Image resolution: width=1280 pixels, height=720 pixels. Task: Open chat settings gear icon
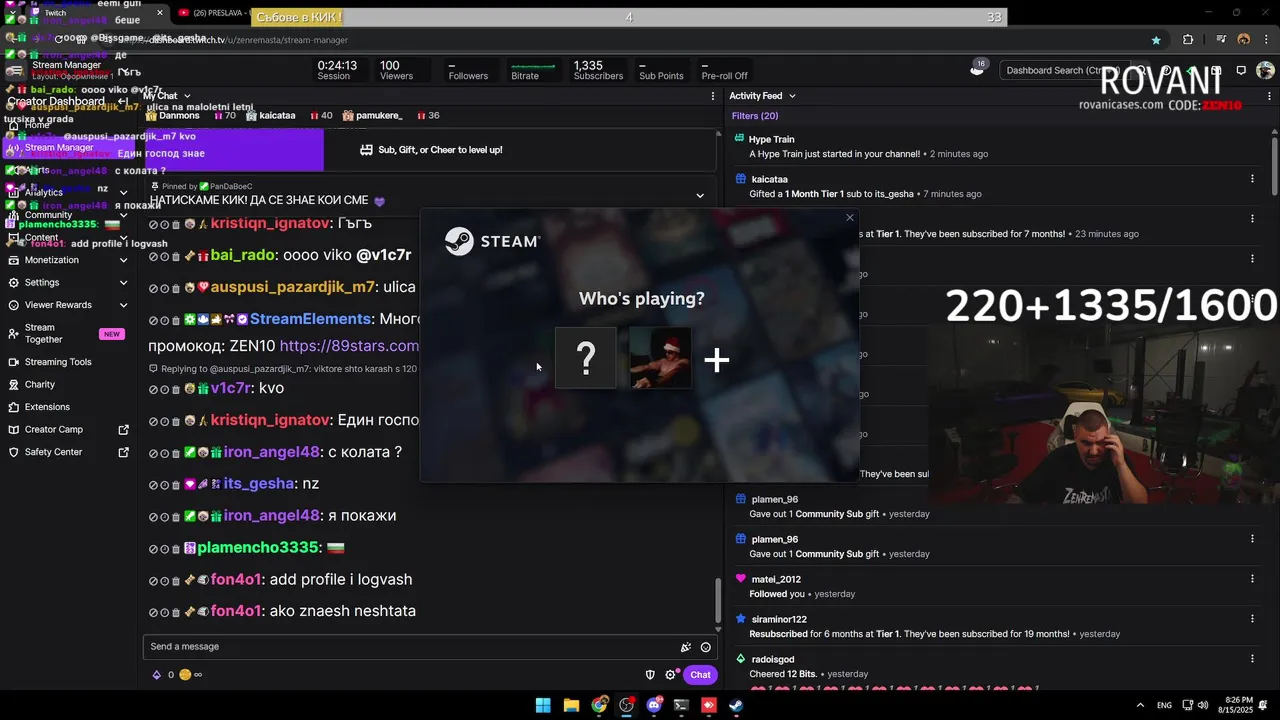point(671,675)
